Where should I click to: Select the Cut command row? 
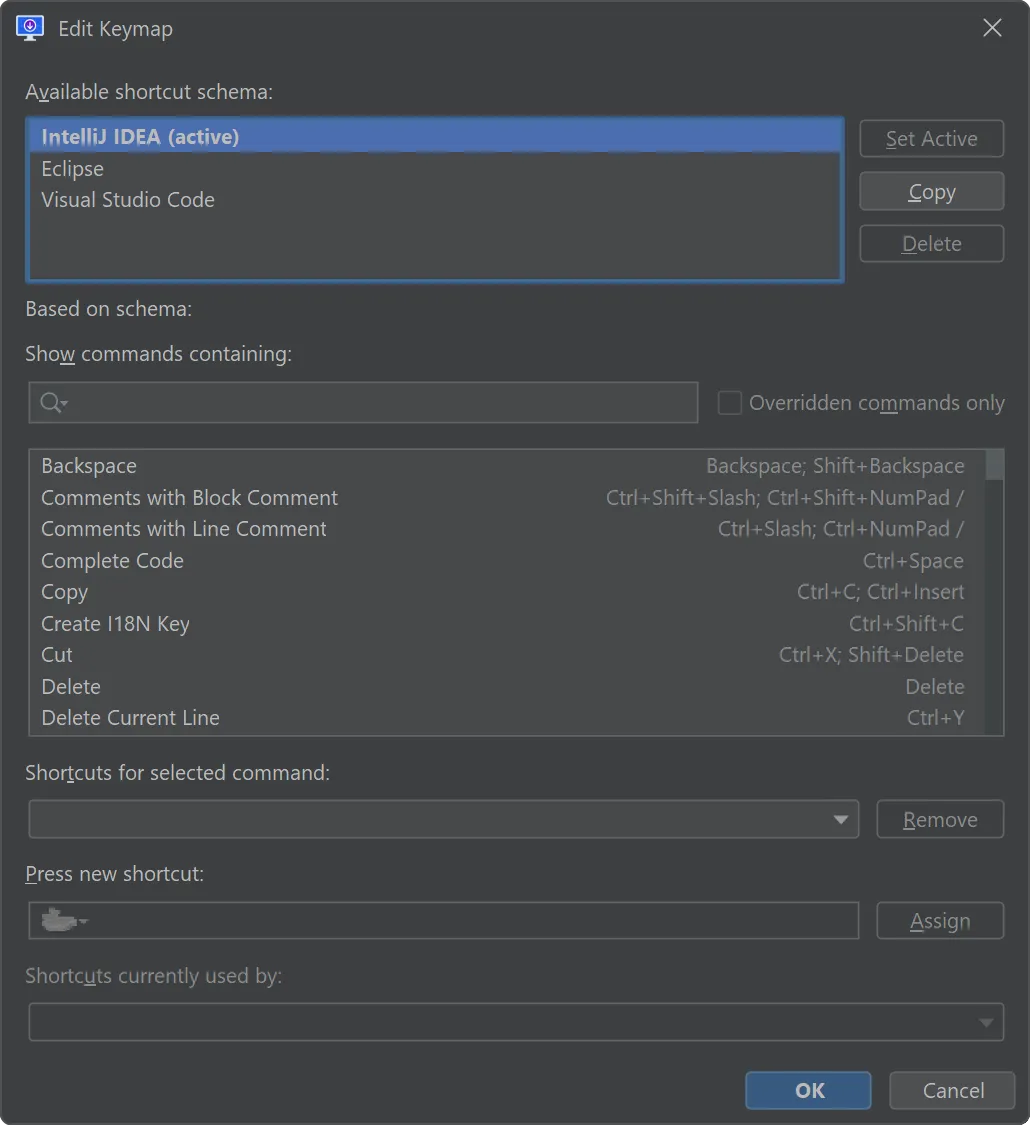507,654
